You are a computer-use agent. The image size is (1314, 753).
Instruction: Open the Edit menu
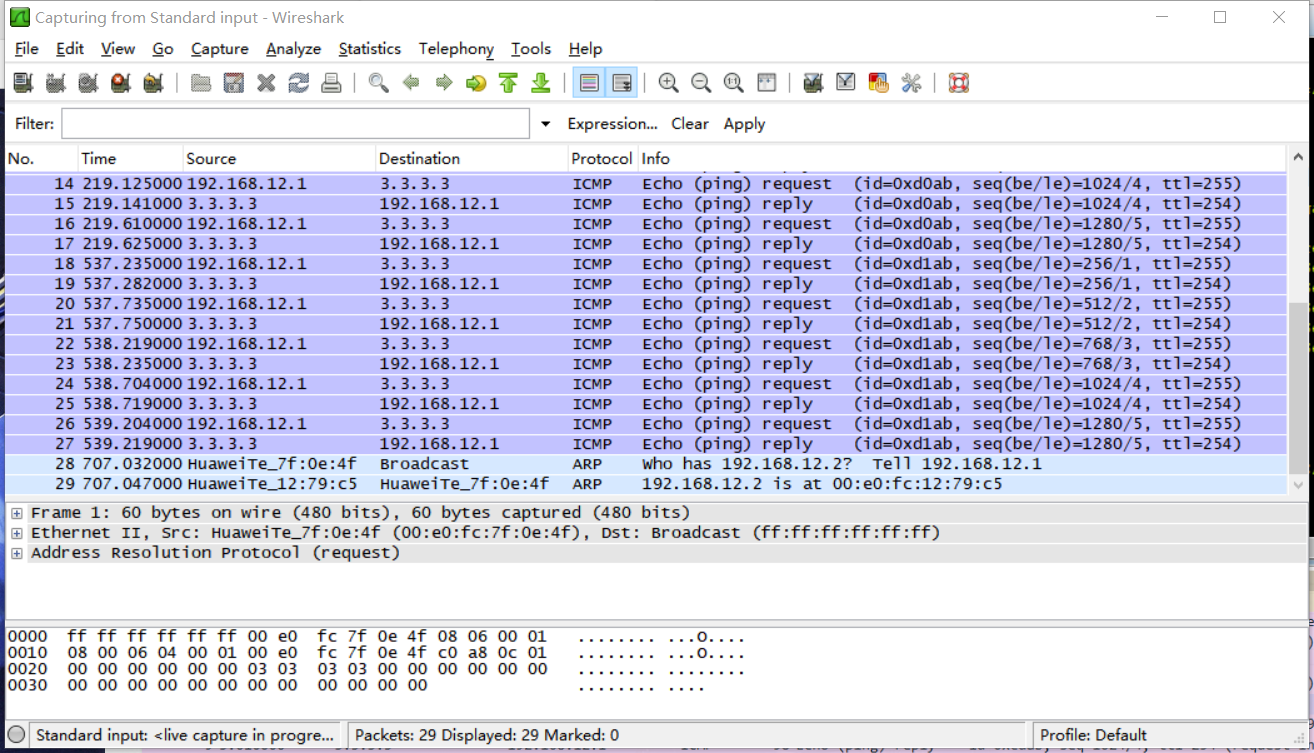[x=70, y=49]
